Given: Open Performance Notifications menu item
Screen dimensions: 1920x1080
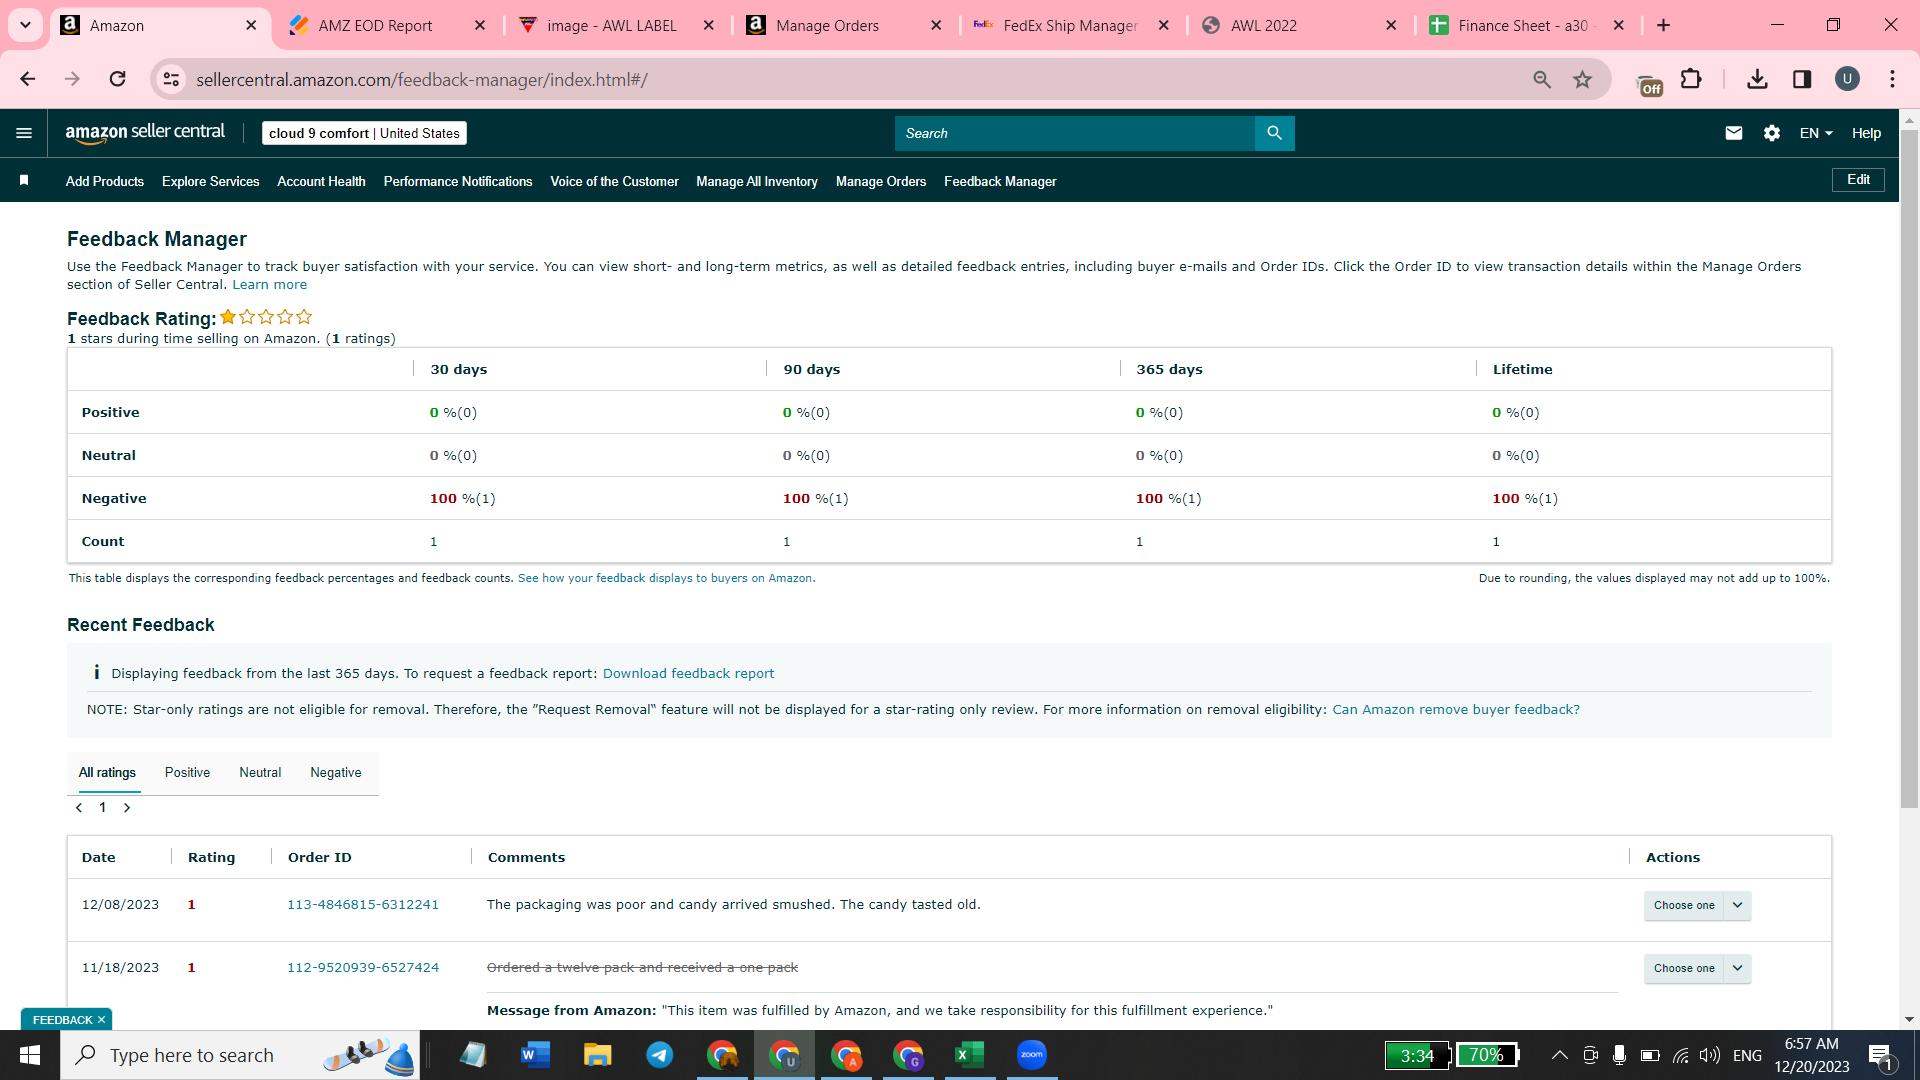Looking at the screenshot, I should [x=458, y=181].
